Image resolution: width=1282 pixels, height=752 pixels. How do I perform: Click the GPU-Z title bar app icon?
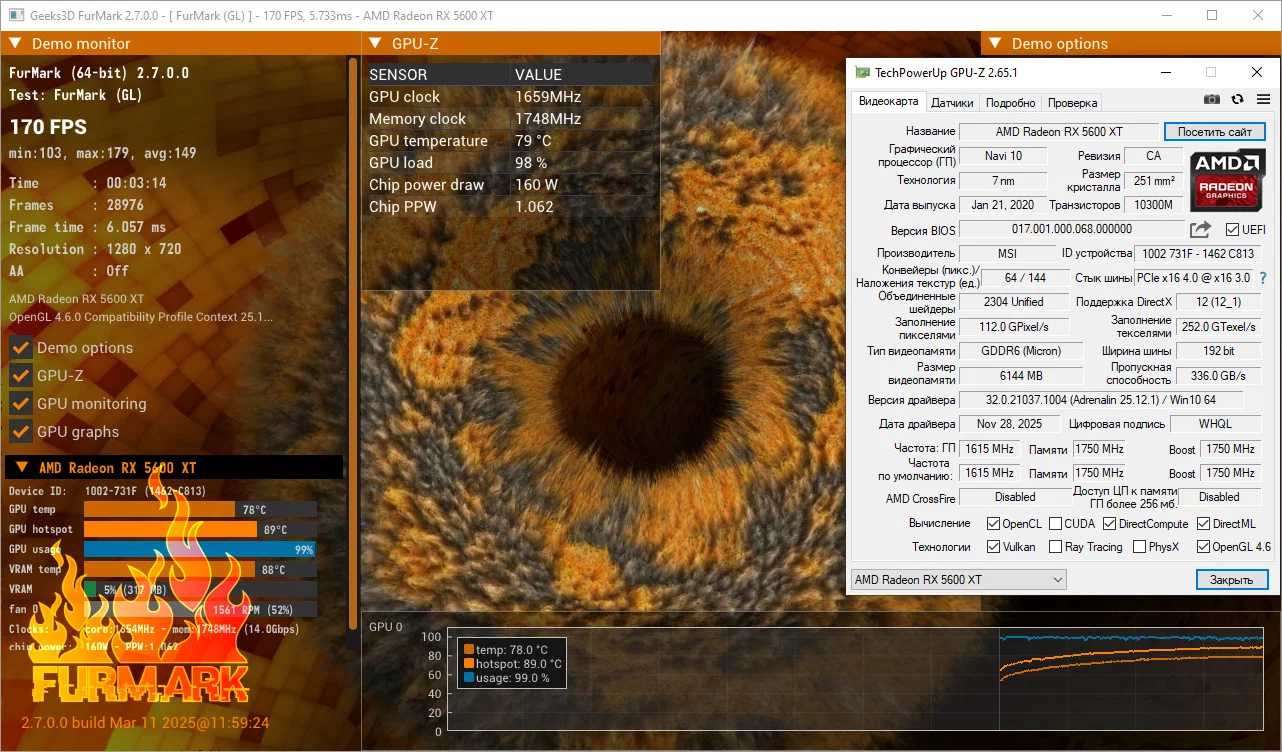(x=862, y=72)
